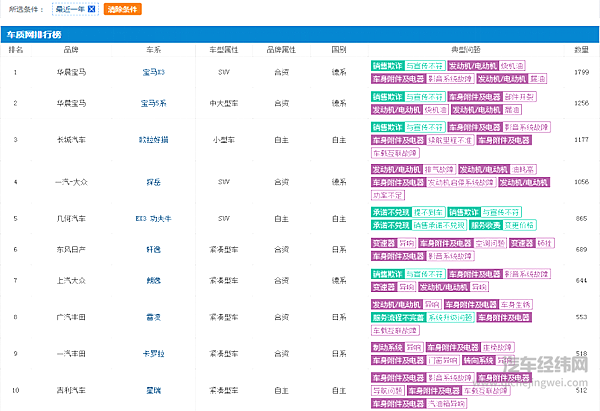Select complaint count 1799
Viewport: 600px width, 411px height.
(x=581, y=72)
